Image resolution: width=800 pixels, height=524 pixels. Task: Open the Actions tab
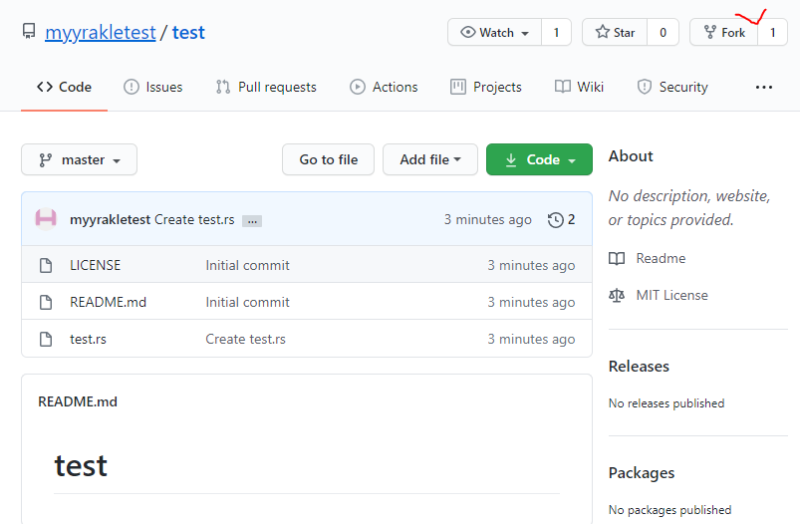click(x=384, y=87)
